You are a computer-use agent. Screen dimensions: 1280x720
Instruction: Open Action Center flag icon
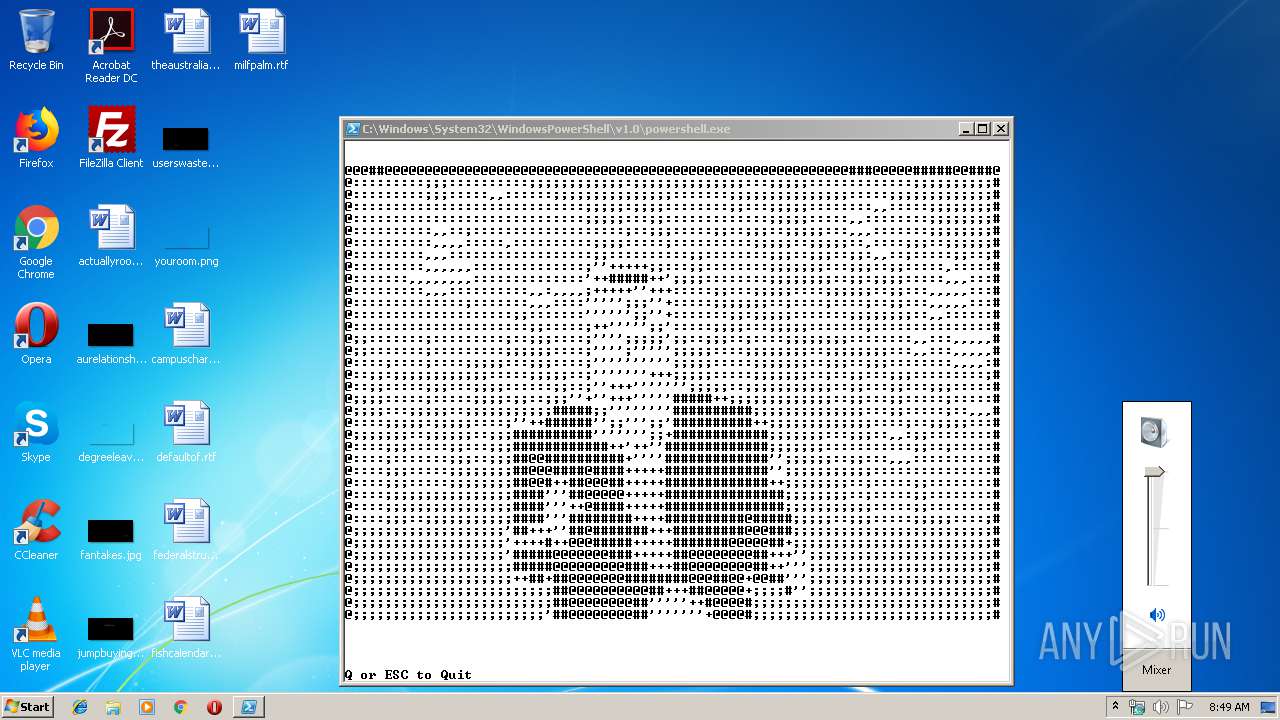(x=1185, y=707)
